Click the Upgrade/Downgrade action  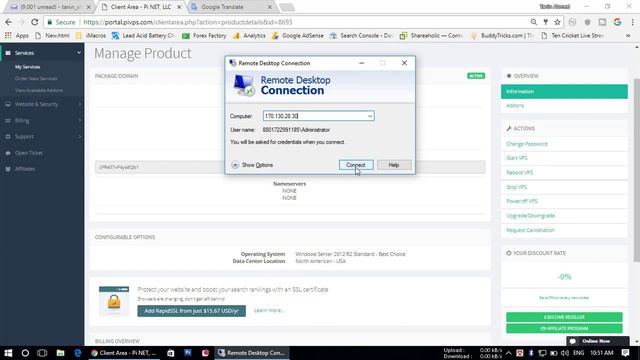(x=531, y=216)
